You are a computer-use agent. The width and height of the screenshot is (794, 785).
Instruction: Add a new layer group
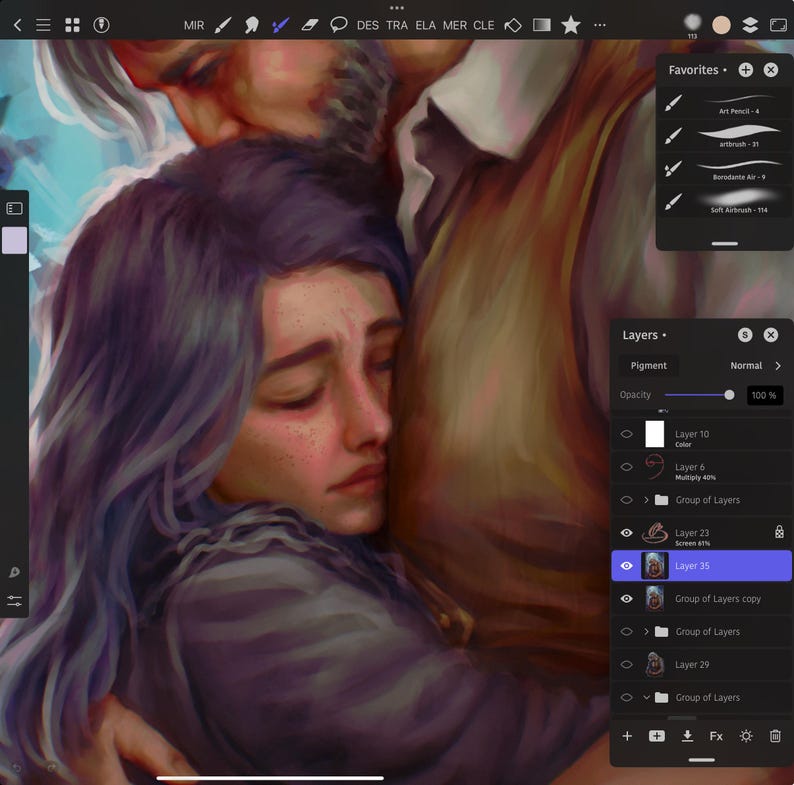(657, 736)
